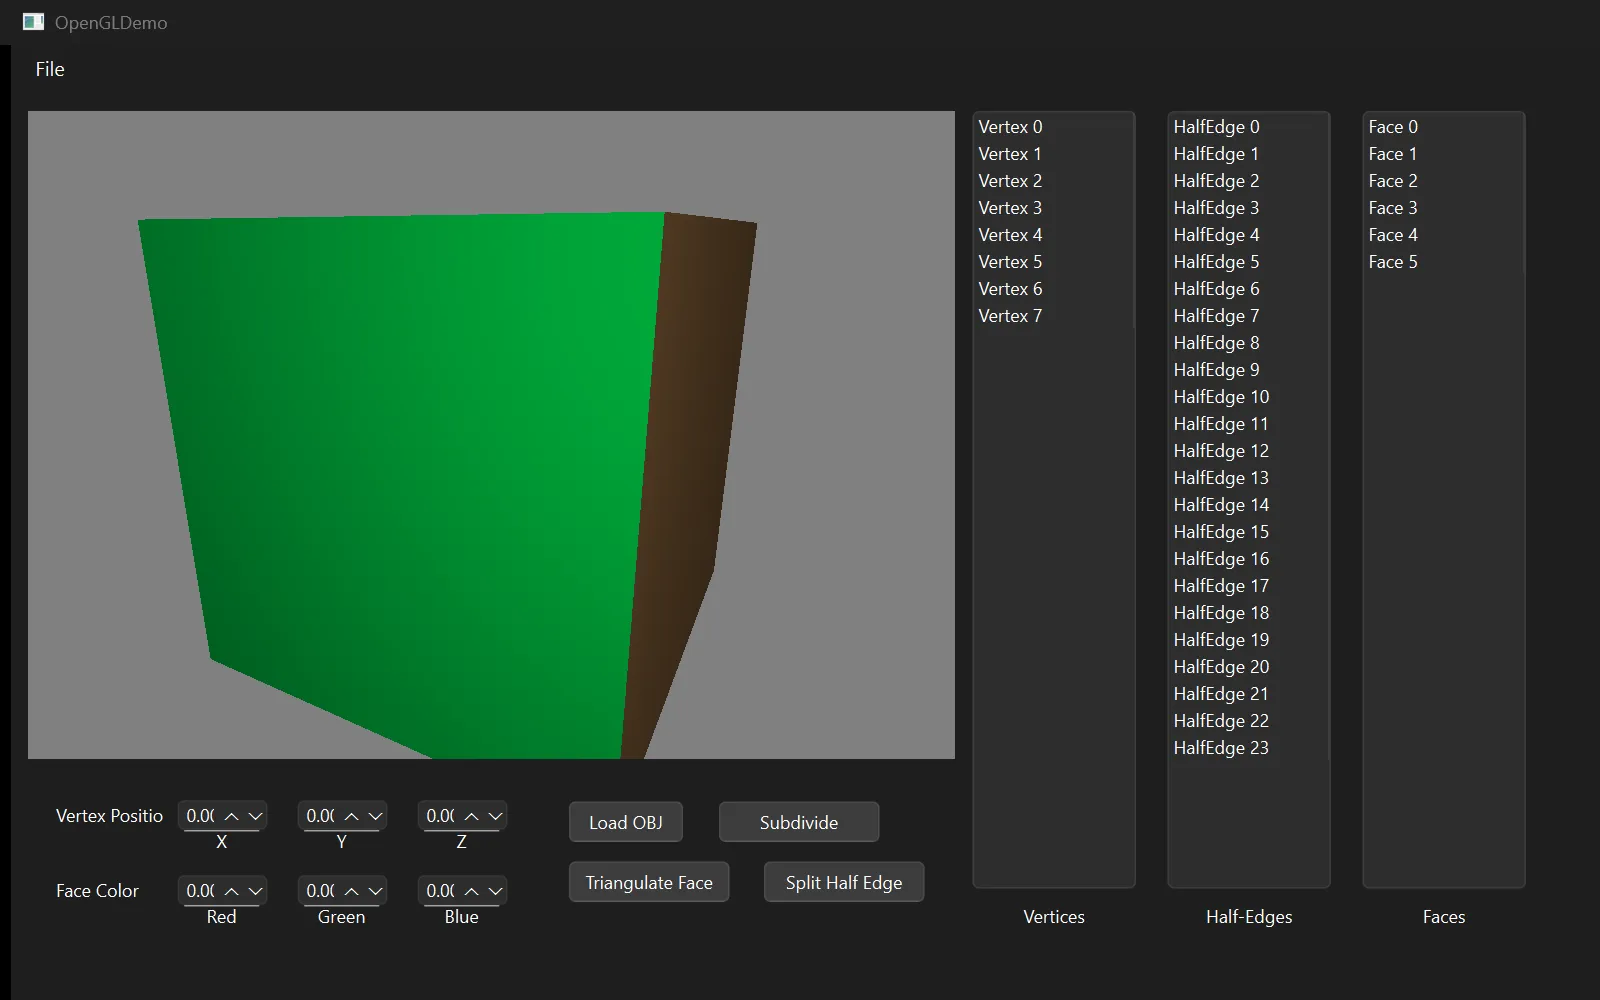
Task: Decrease Face Color Red value with down arrow
Action: pyautogui.click(x=256, y=891)
